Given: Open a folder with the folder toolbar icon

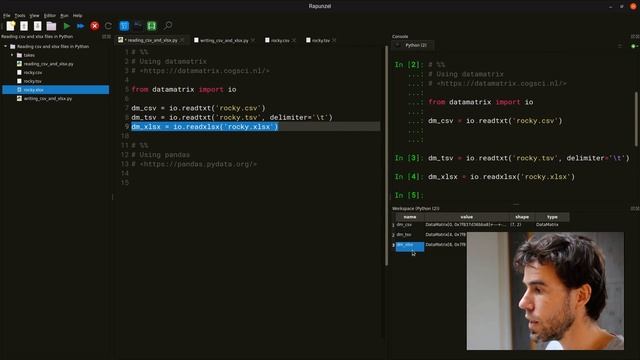Looking at the screenshot, I should pyautogui.click(x=51, y=26).
